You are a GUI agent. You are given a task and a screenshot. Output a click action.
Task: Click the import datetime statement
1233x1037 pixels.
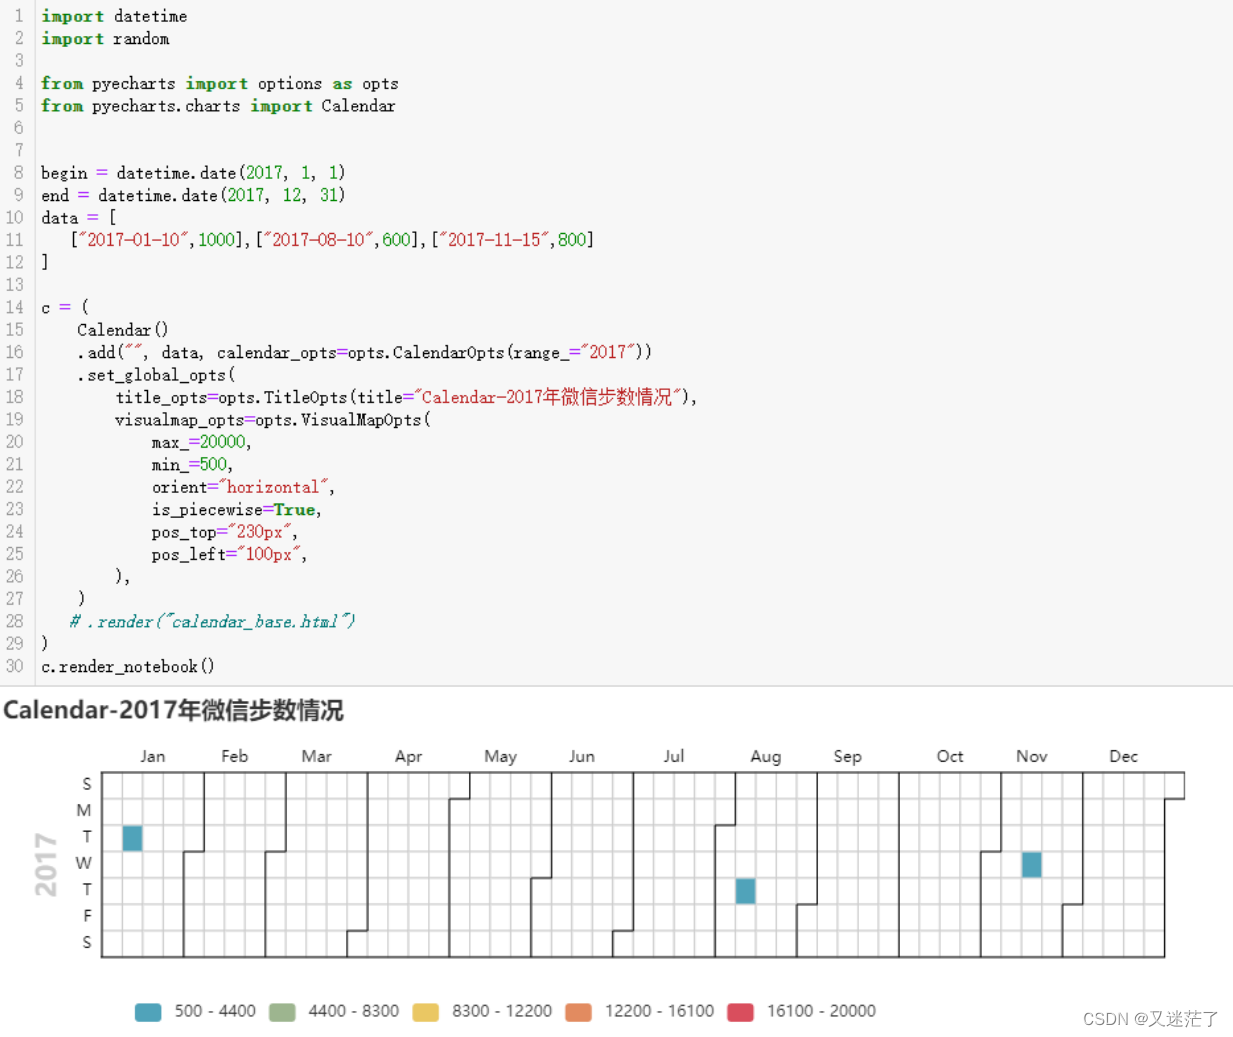pyautogui.click(x=113, y=16)
